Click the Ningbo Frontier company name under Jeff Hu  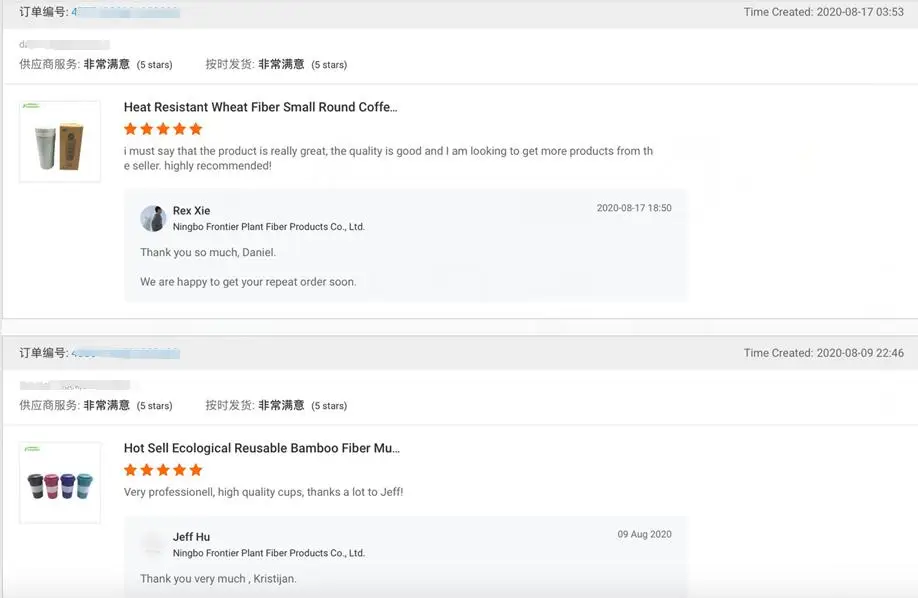(268, 553)
